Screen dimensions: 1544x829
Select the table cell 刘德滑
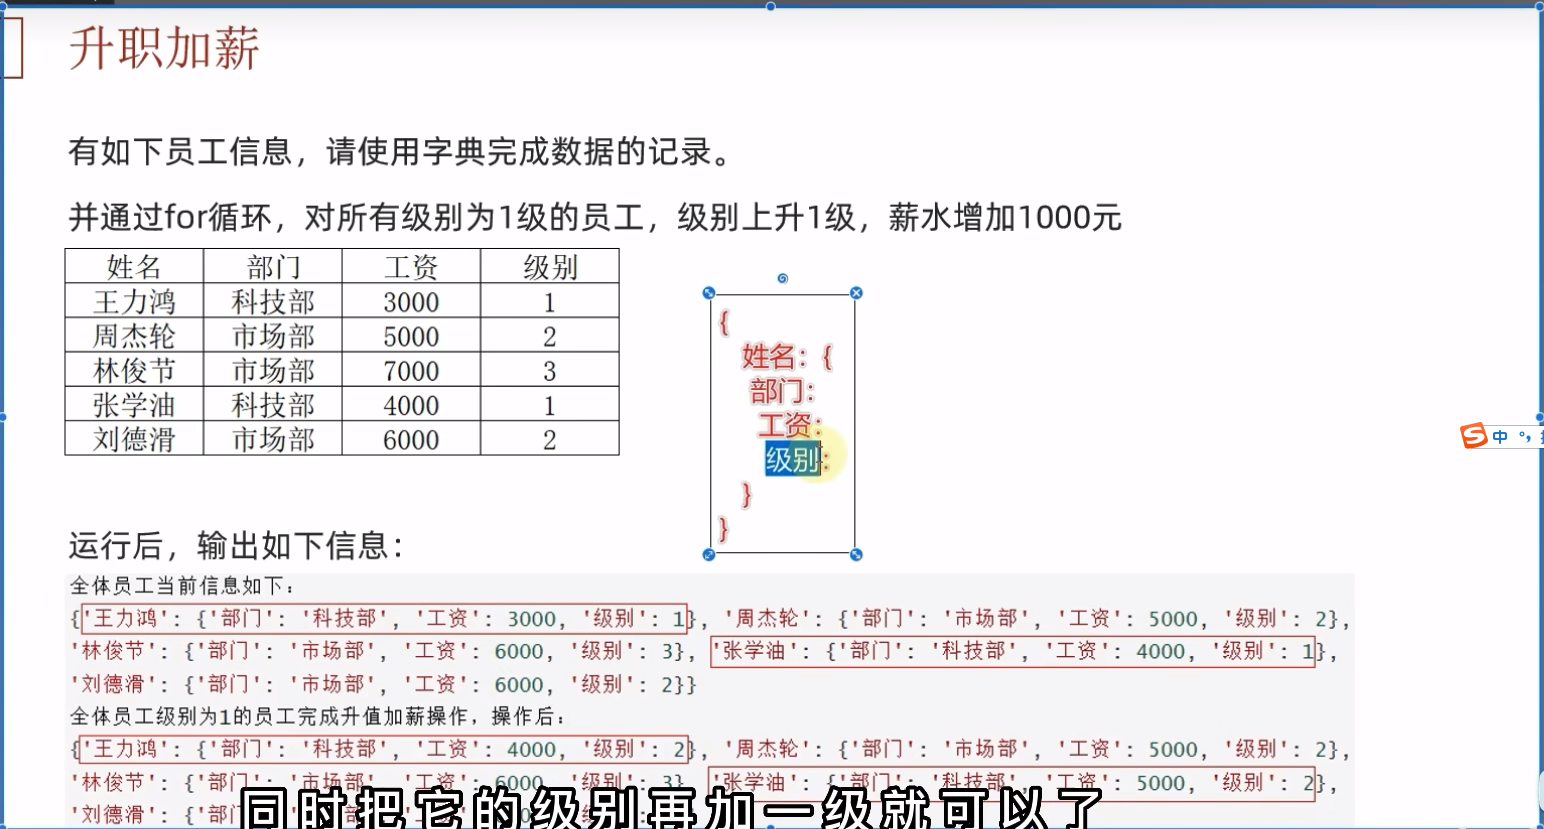(134, 439)
